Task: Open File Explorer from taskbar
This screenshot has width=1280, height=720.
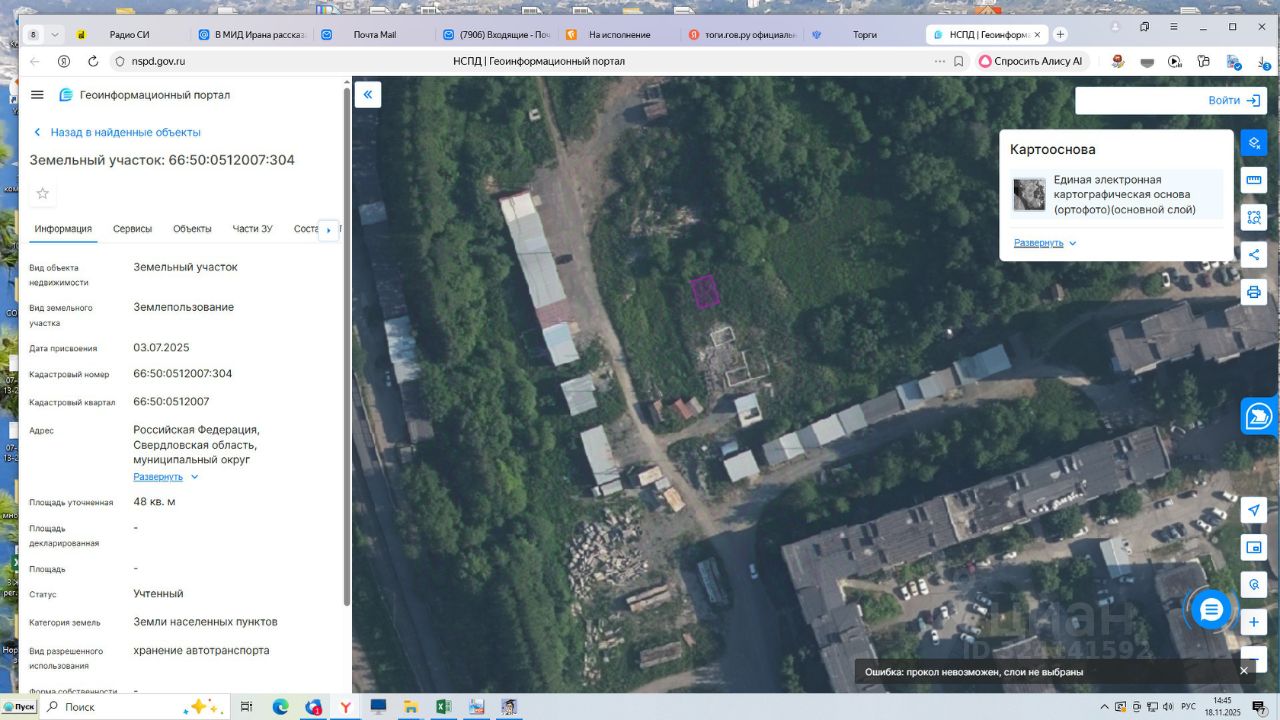Action: click(410, 707)
